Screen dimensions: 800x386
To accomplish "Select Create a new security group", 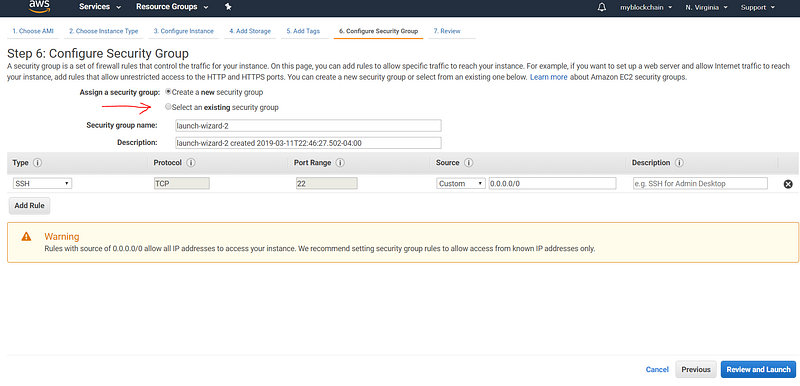I will [x=168, y=92].
